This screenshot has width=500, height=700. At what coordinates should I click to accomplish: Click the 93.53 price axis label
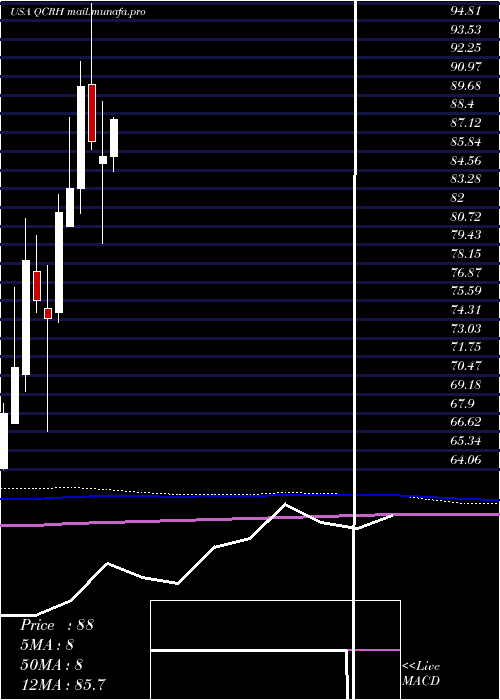coord(466,30)
